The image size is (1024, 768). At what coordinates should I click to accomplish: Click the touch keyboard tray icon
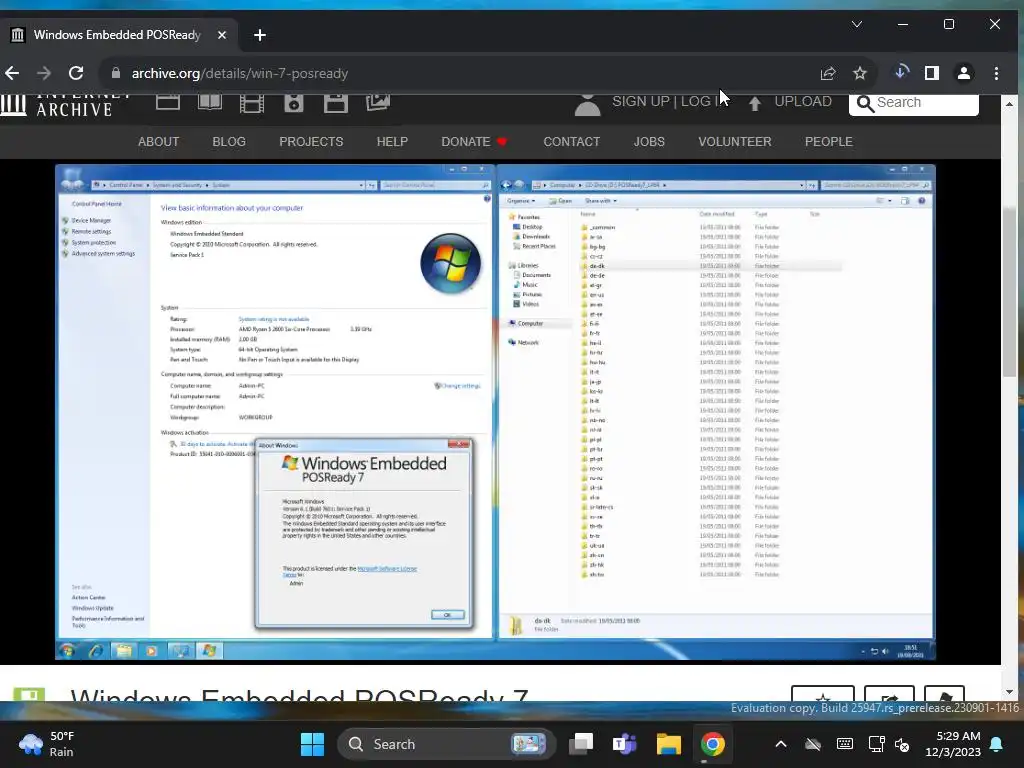[844, 744]
